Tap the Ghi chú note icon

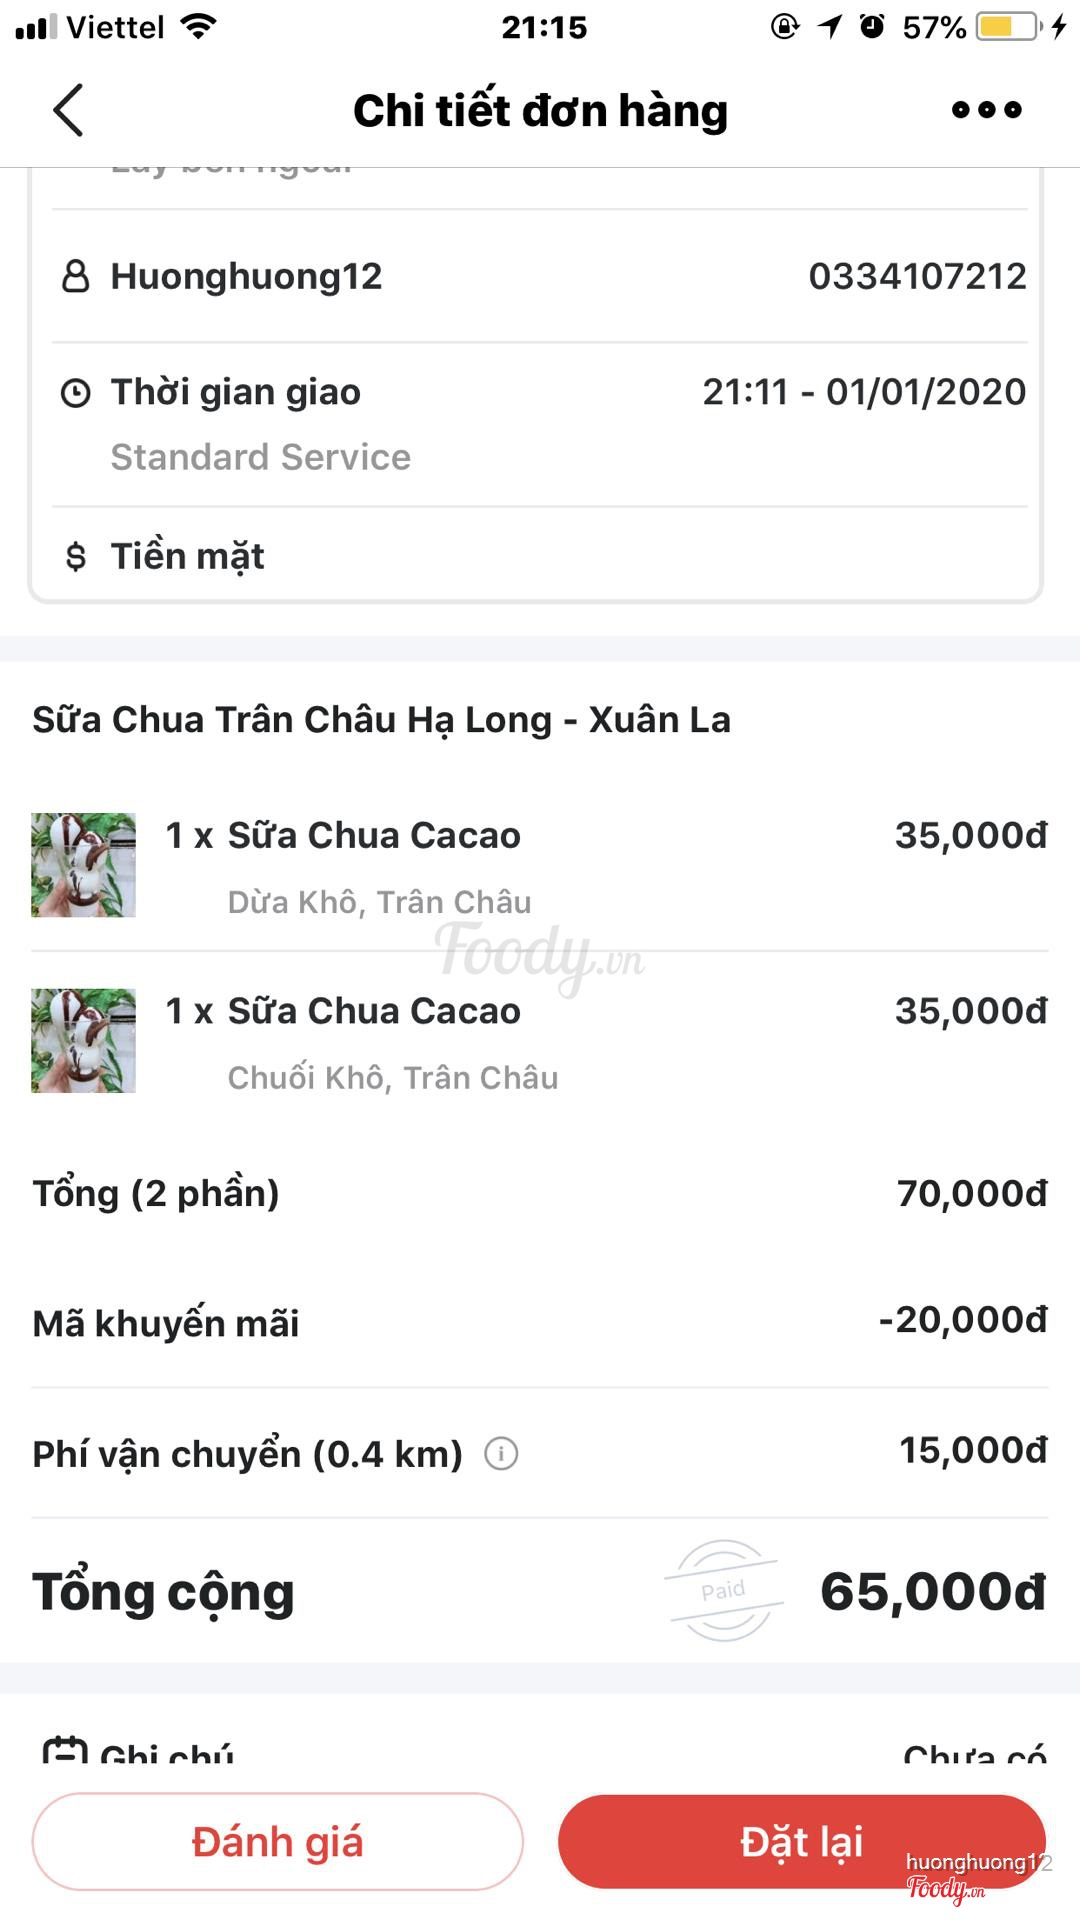tap(65, 1752)
